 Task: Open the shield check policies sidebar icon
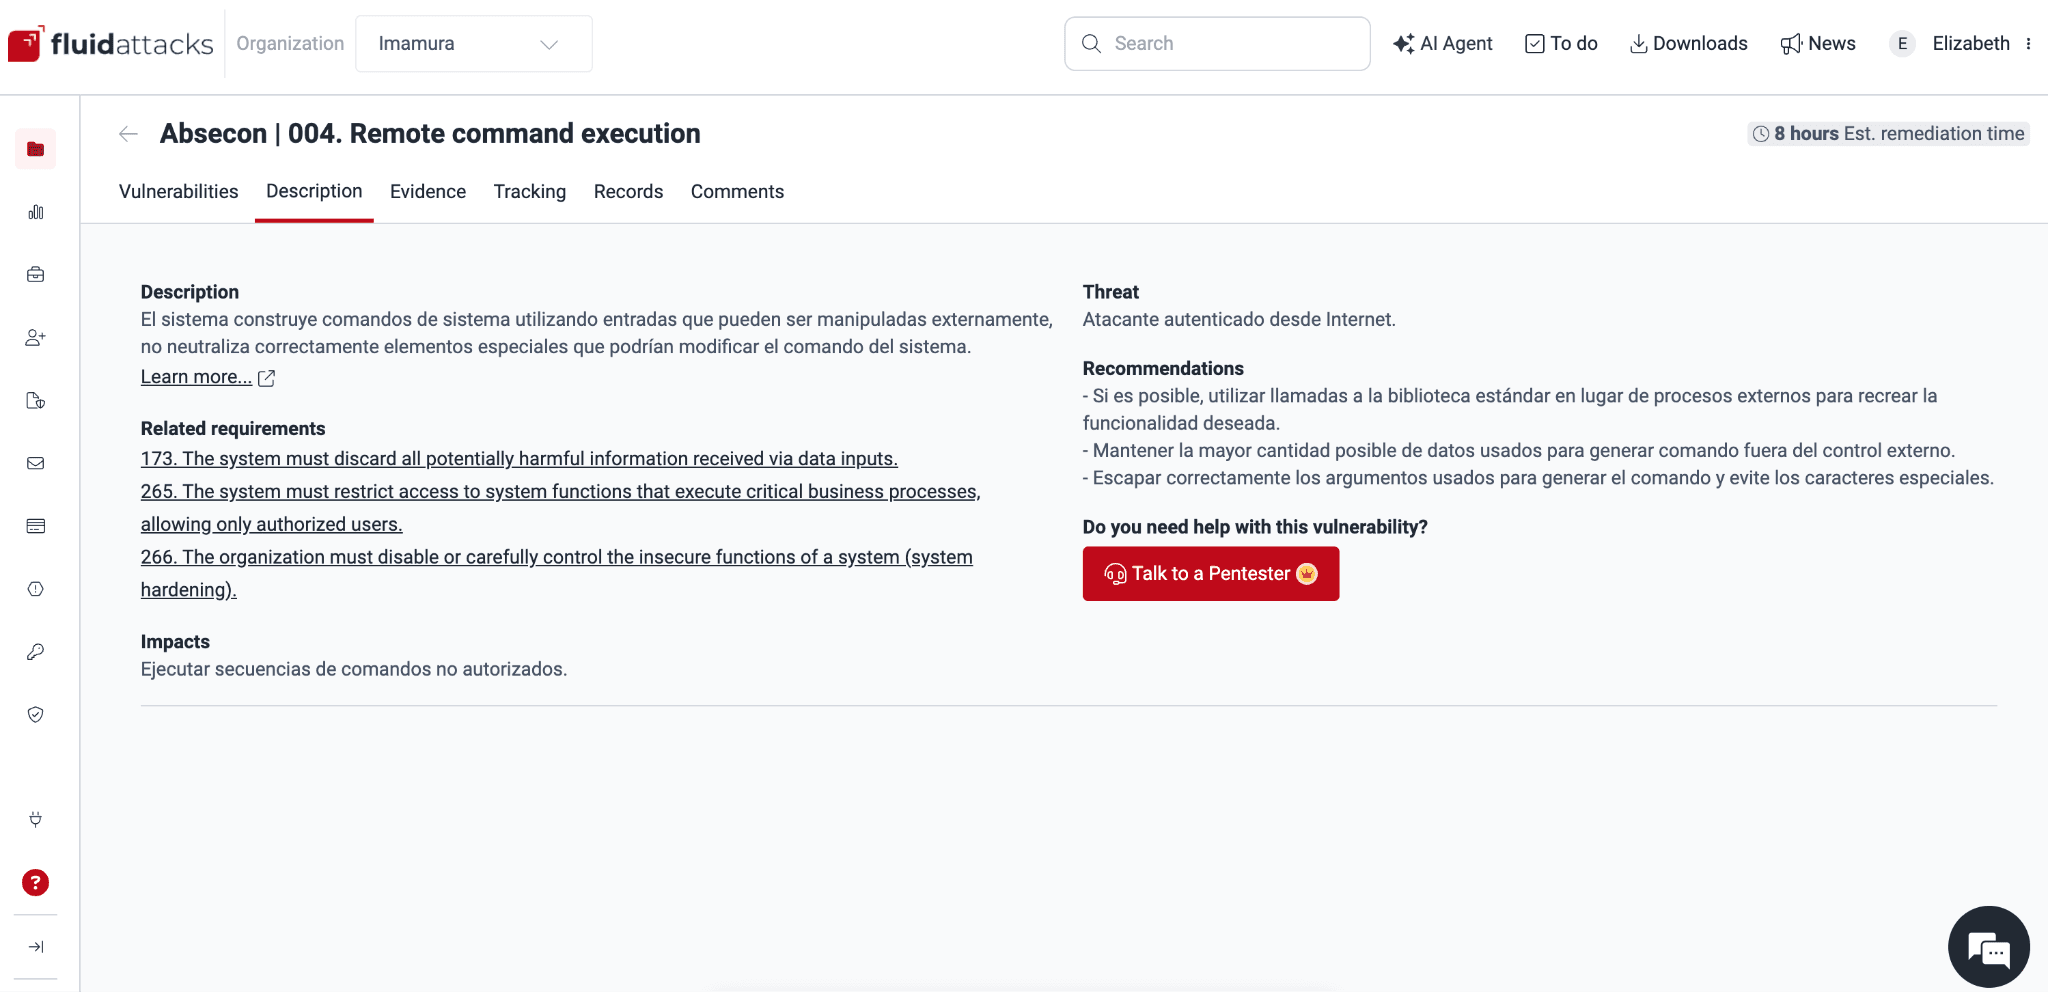36,715
